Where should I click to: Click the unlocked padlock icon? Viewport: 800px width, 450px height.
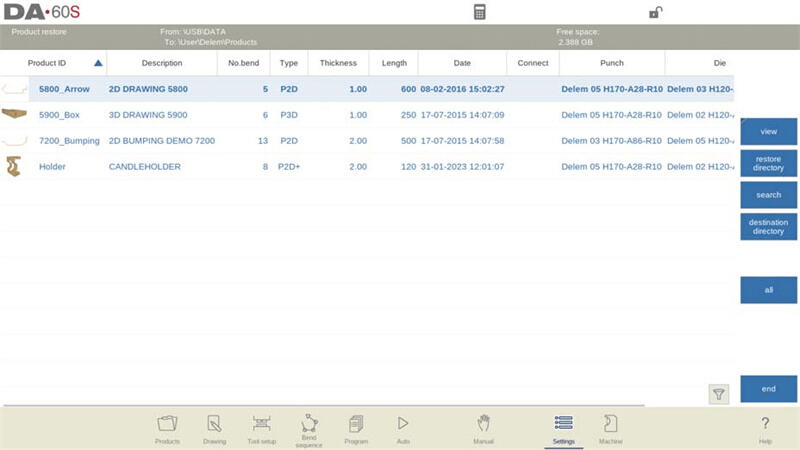654,12
